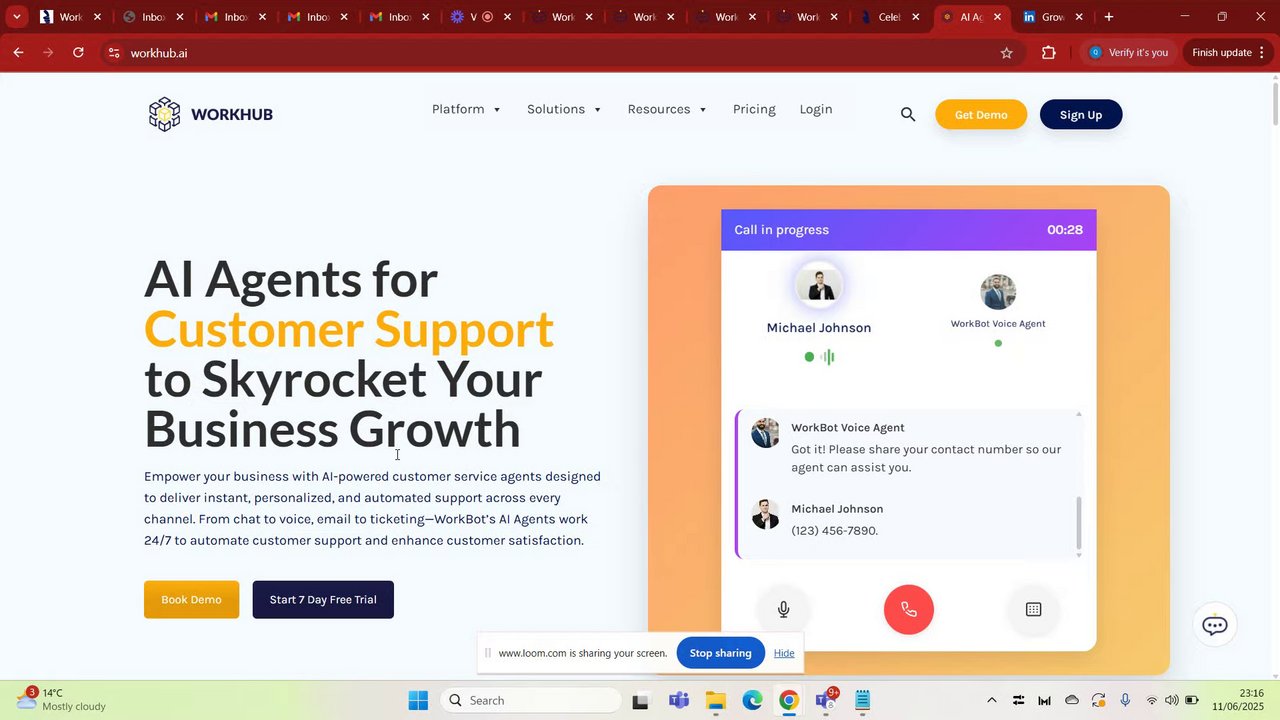Click the Windows taskbar search box
Screen dimensions: 1280x720
click(531, 701)
